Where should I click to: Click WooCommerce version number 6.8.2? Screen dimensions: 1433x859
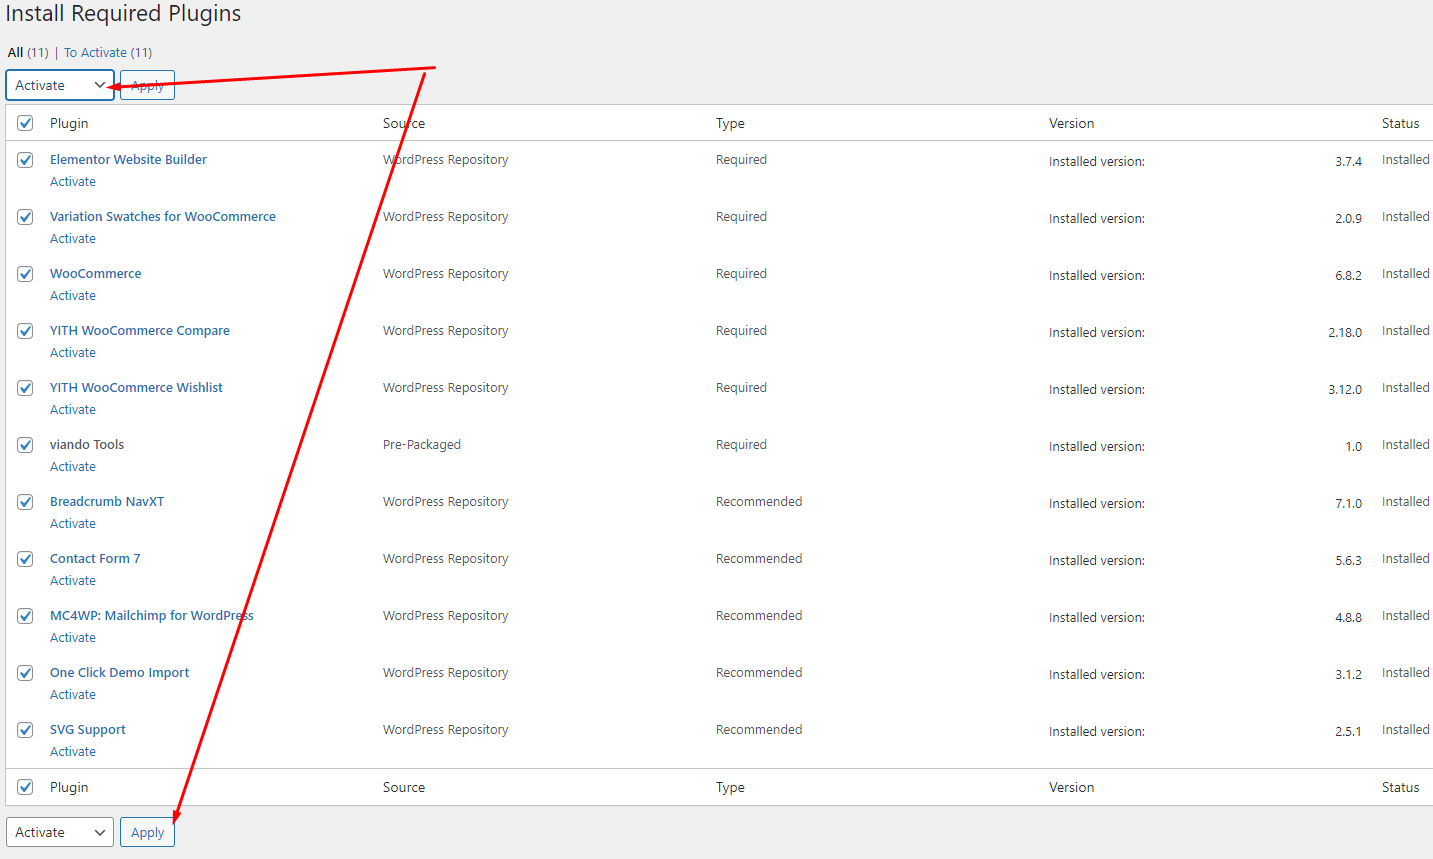[x=1348, y=275]
